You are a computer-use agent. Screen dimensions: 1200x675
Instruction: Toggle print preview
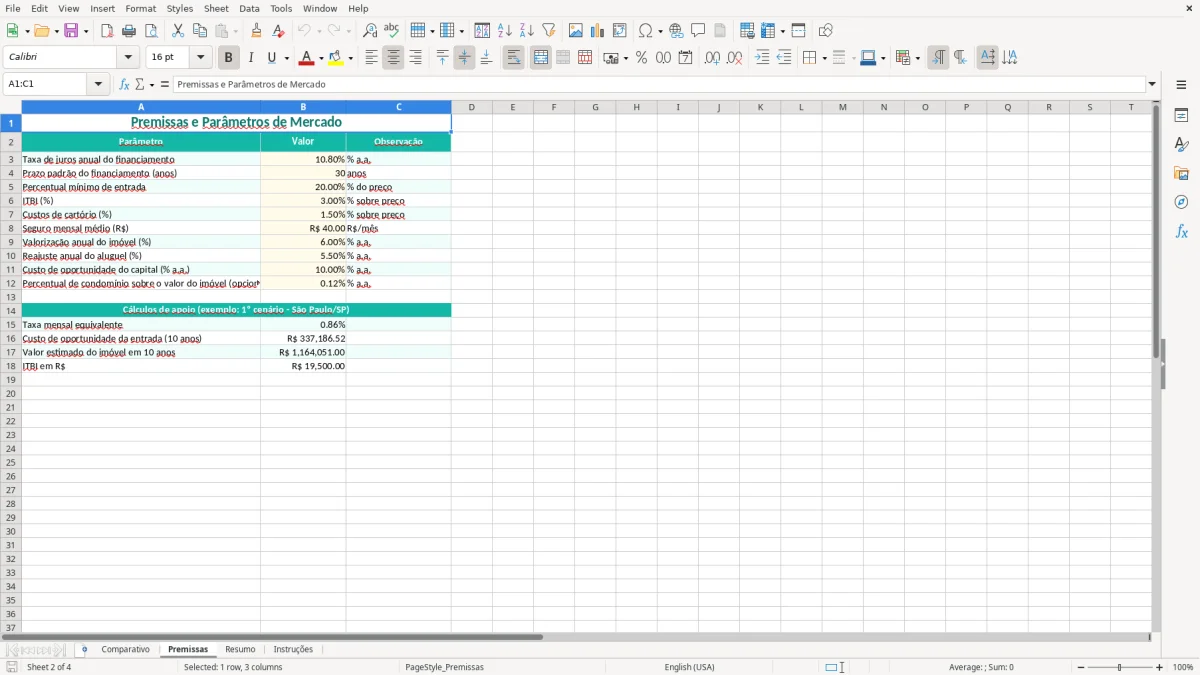[151, 31]
